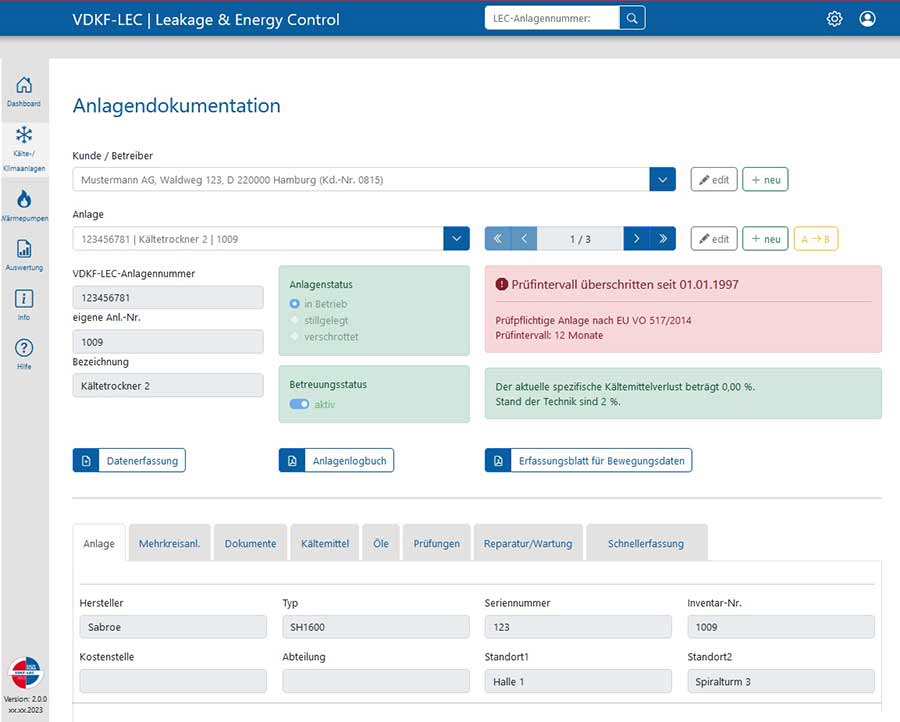Open Erfassungsblatt für Bewegungsdaten button
The height and width of the screenshot is (722, 900).
point(588,460)
